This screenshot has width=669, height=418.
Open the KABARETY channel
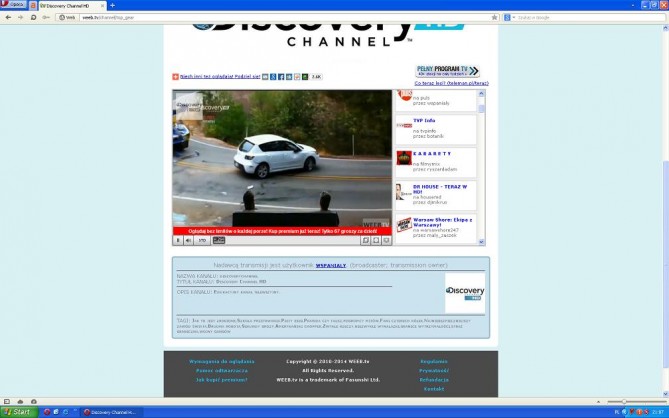click(x=432, y=154)
